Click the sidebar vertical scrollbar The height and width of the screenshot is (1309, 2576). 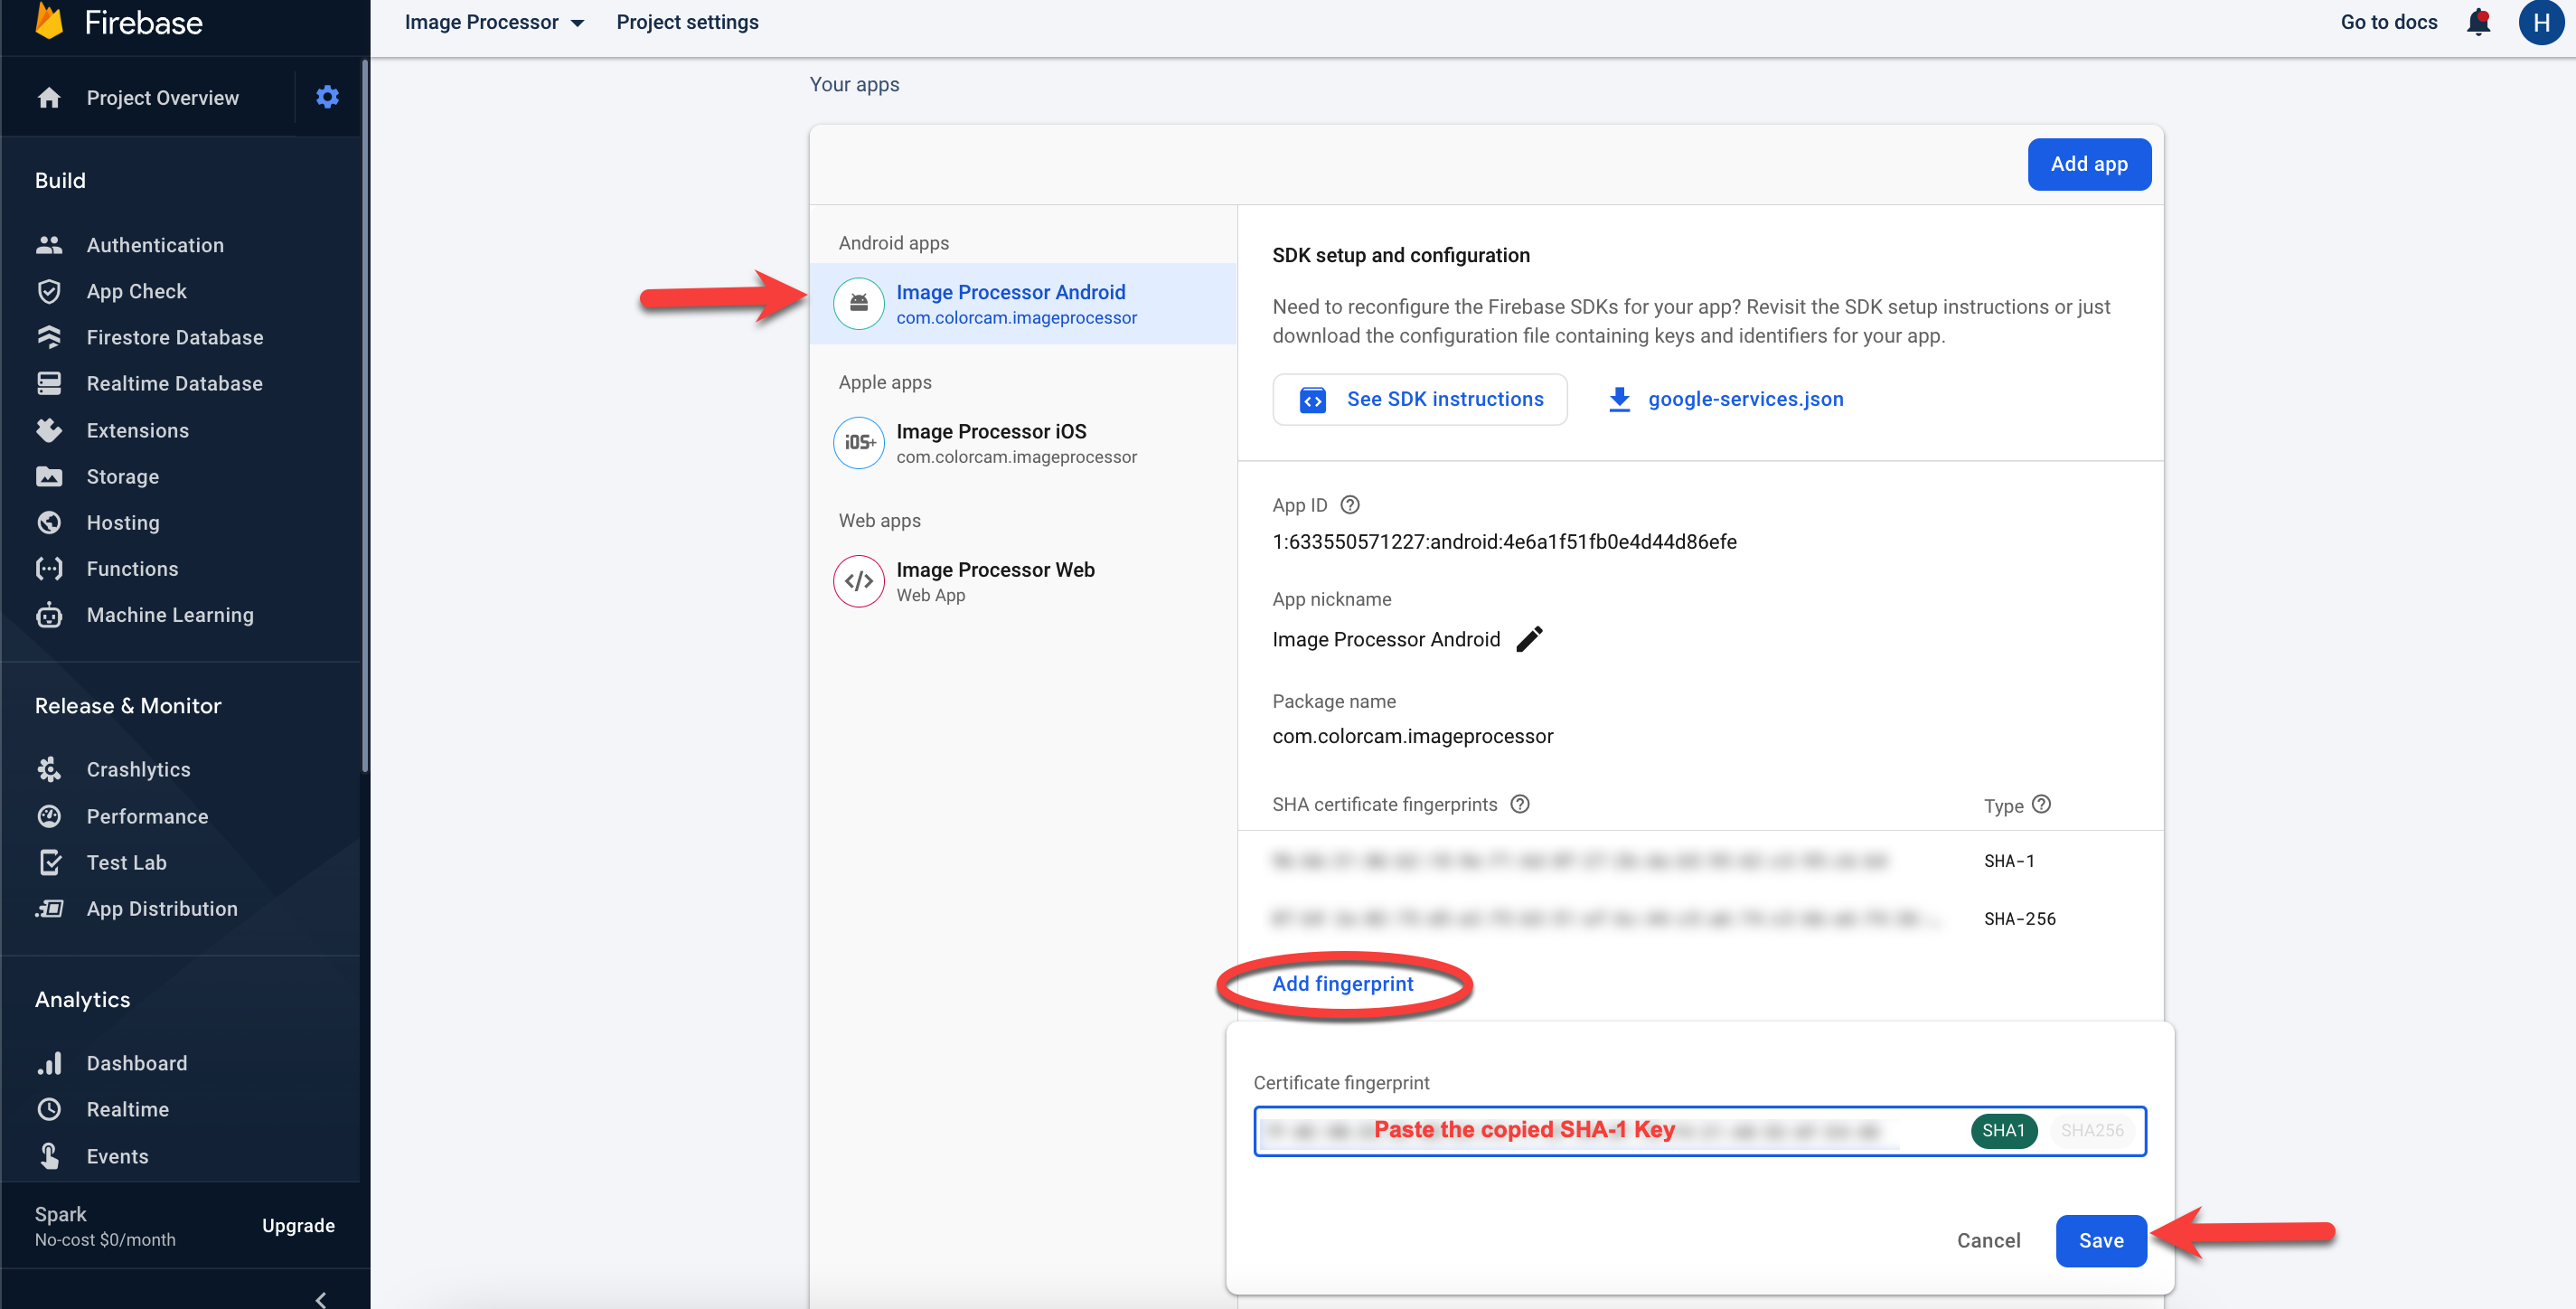coord(365,416)
